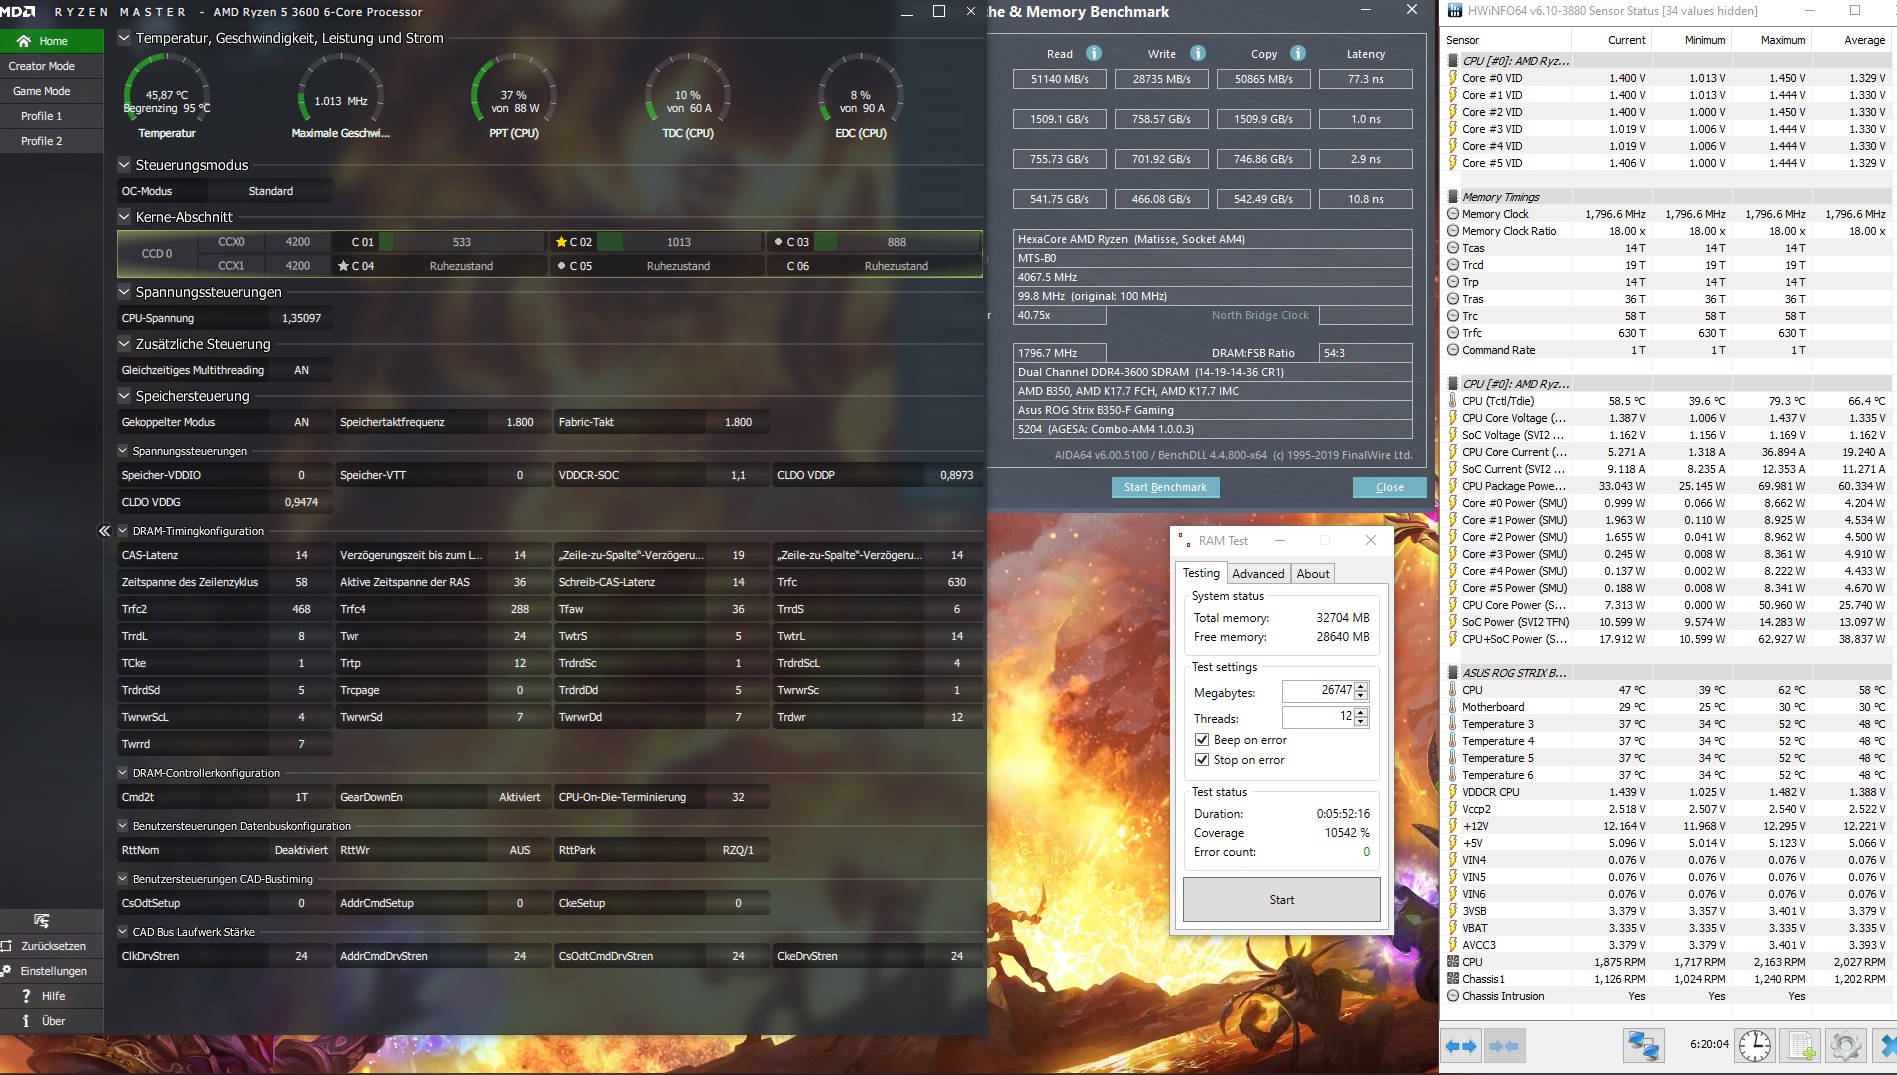
Task: Open the Advanced tab in RAM Test
Action: tap(1258, 574)
